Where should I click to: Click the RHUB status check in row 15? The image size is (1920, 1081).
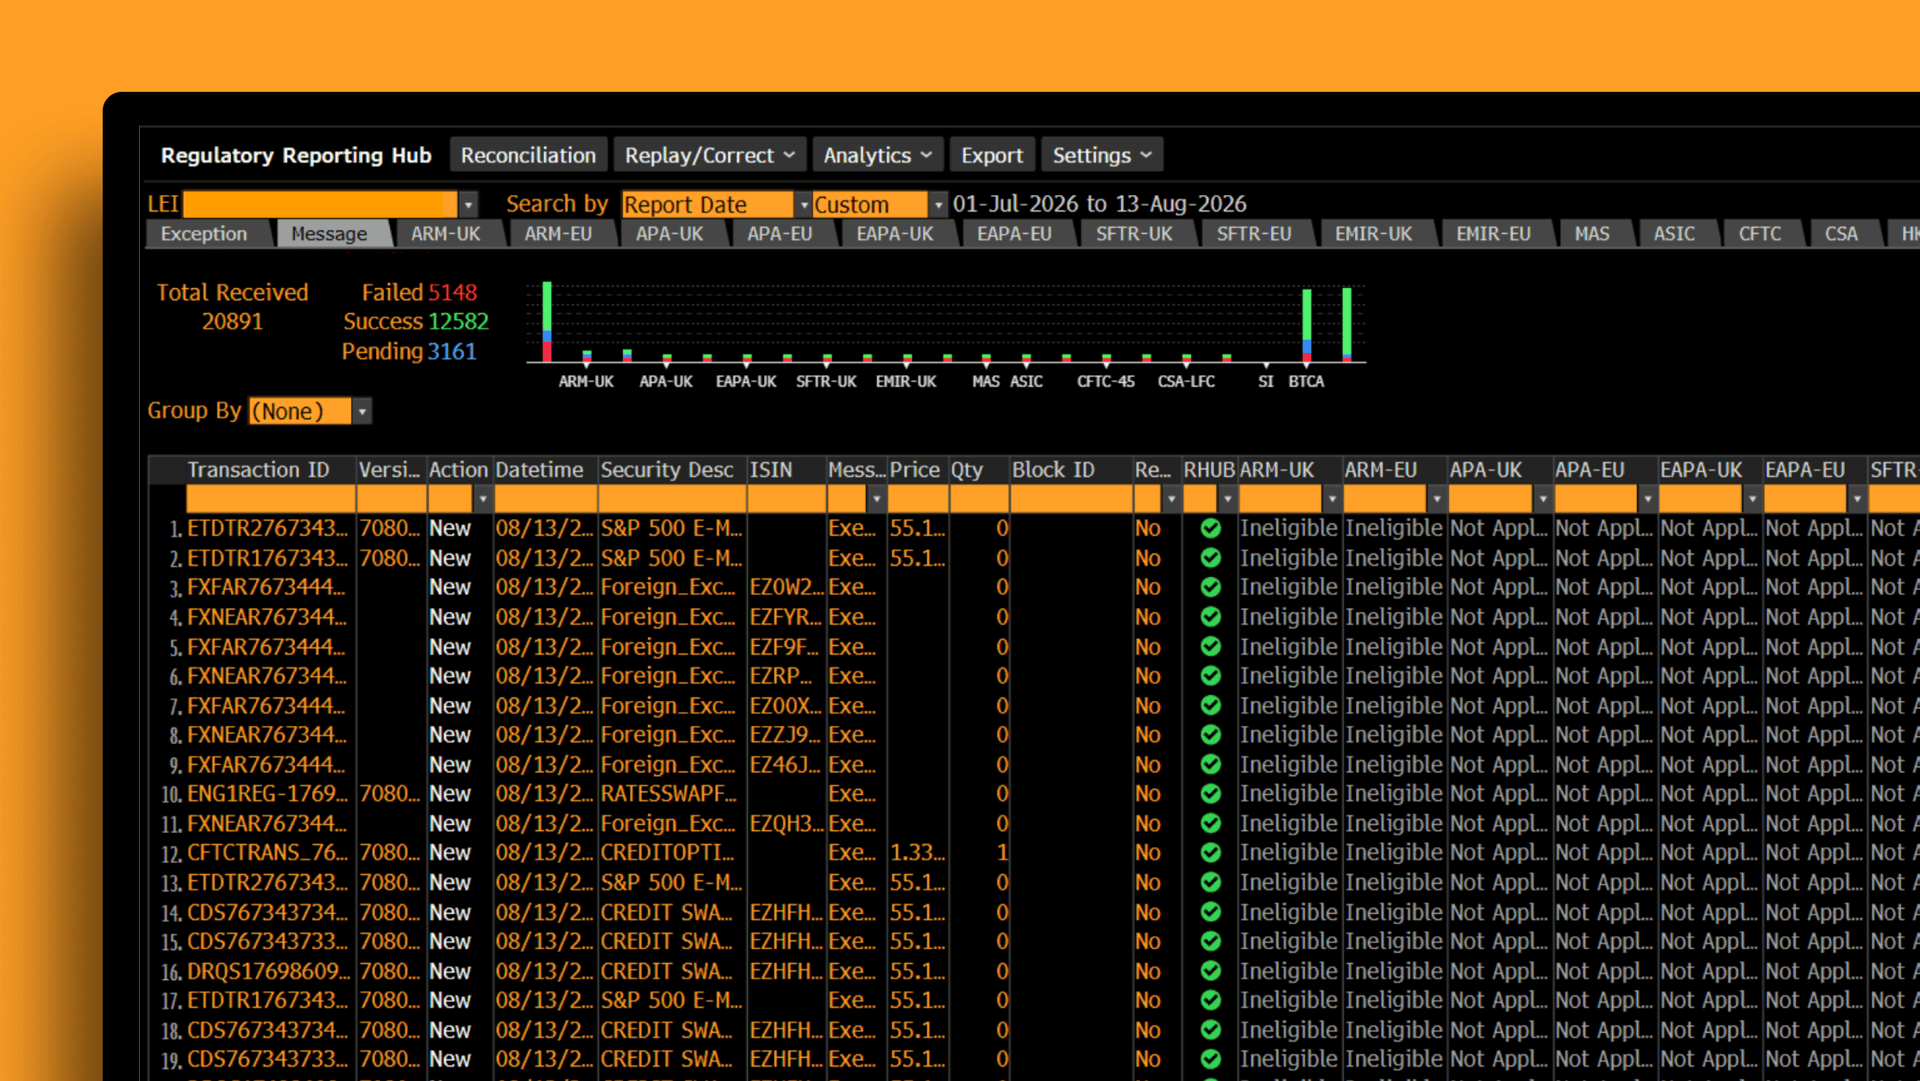1210,942
